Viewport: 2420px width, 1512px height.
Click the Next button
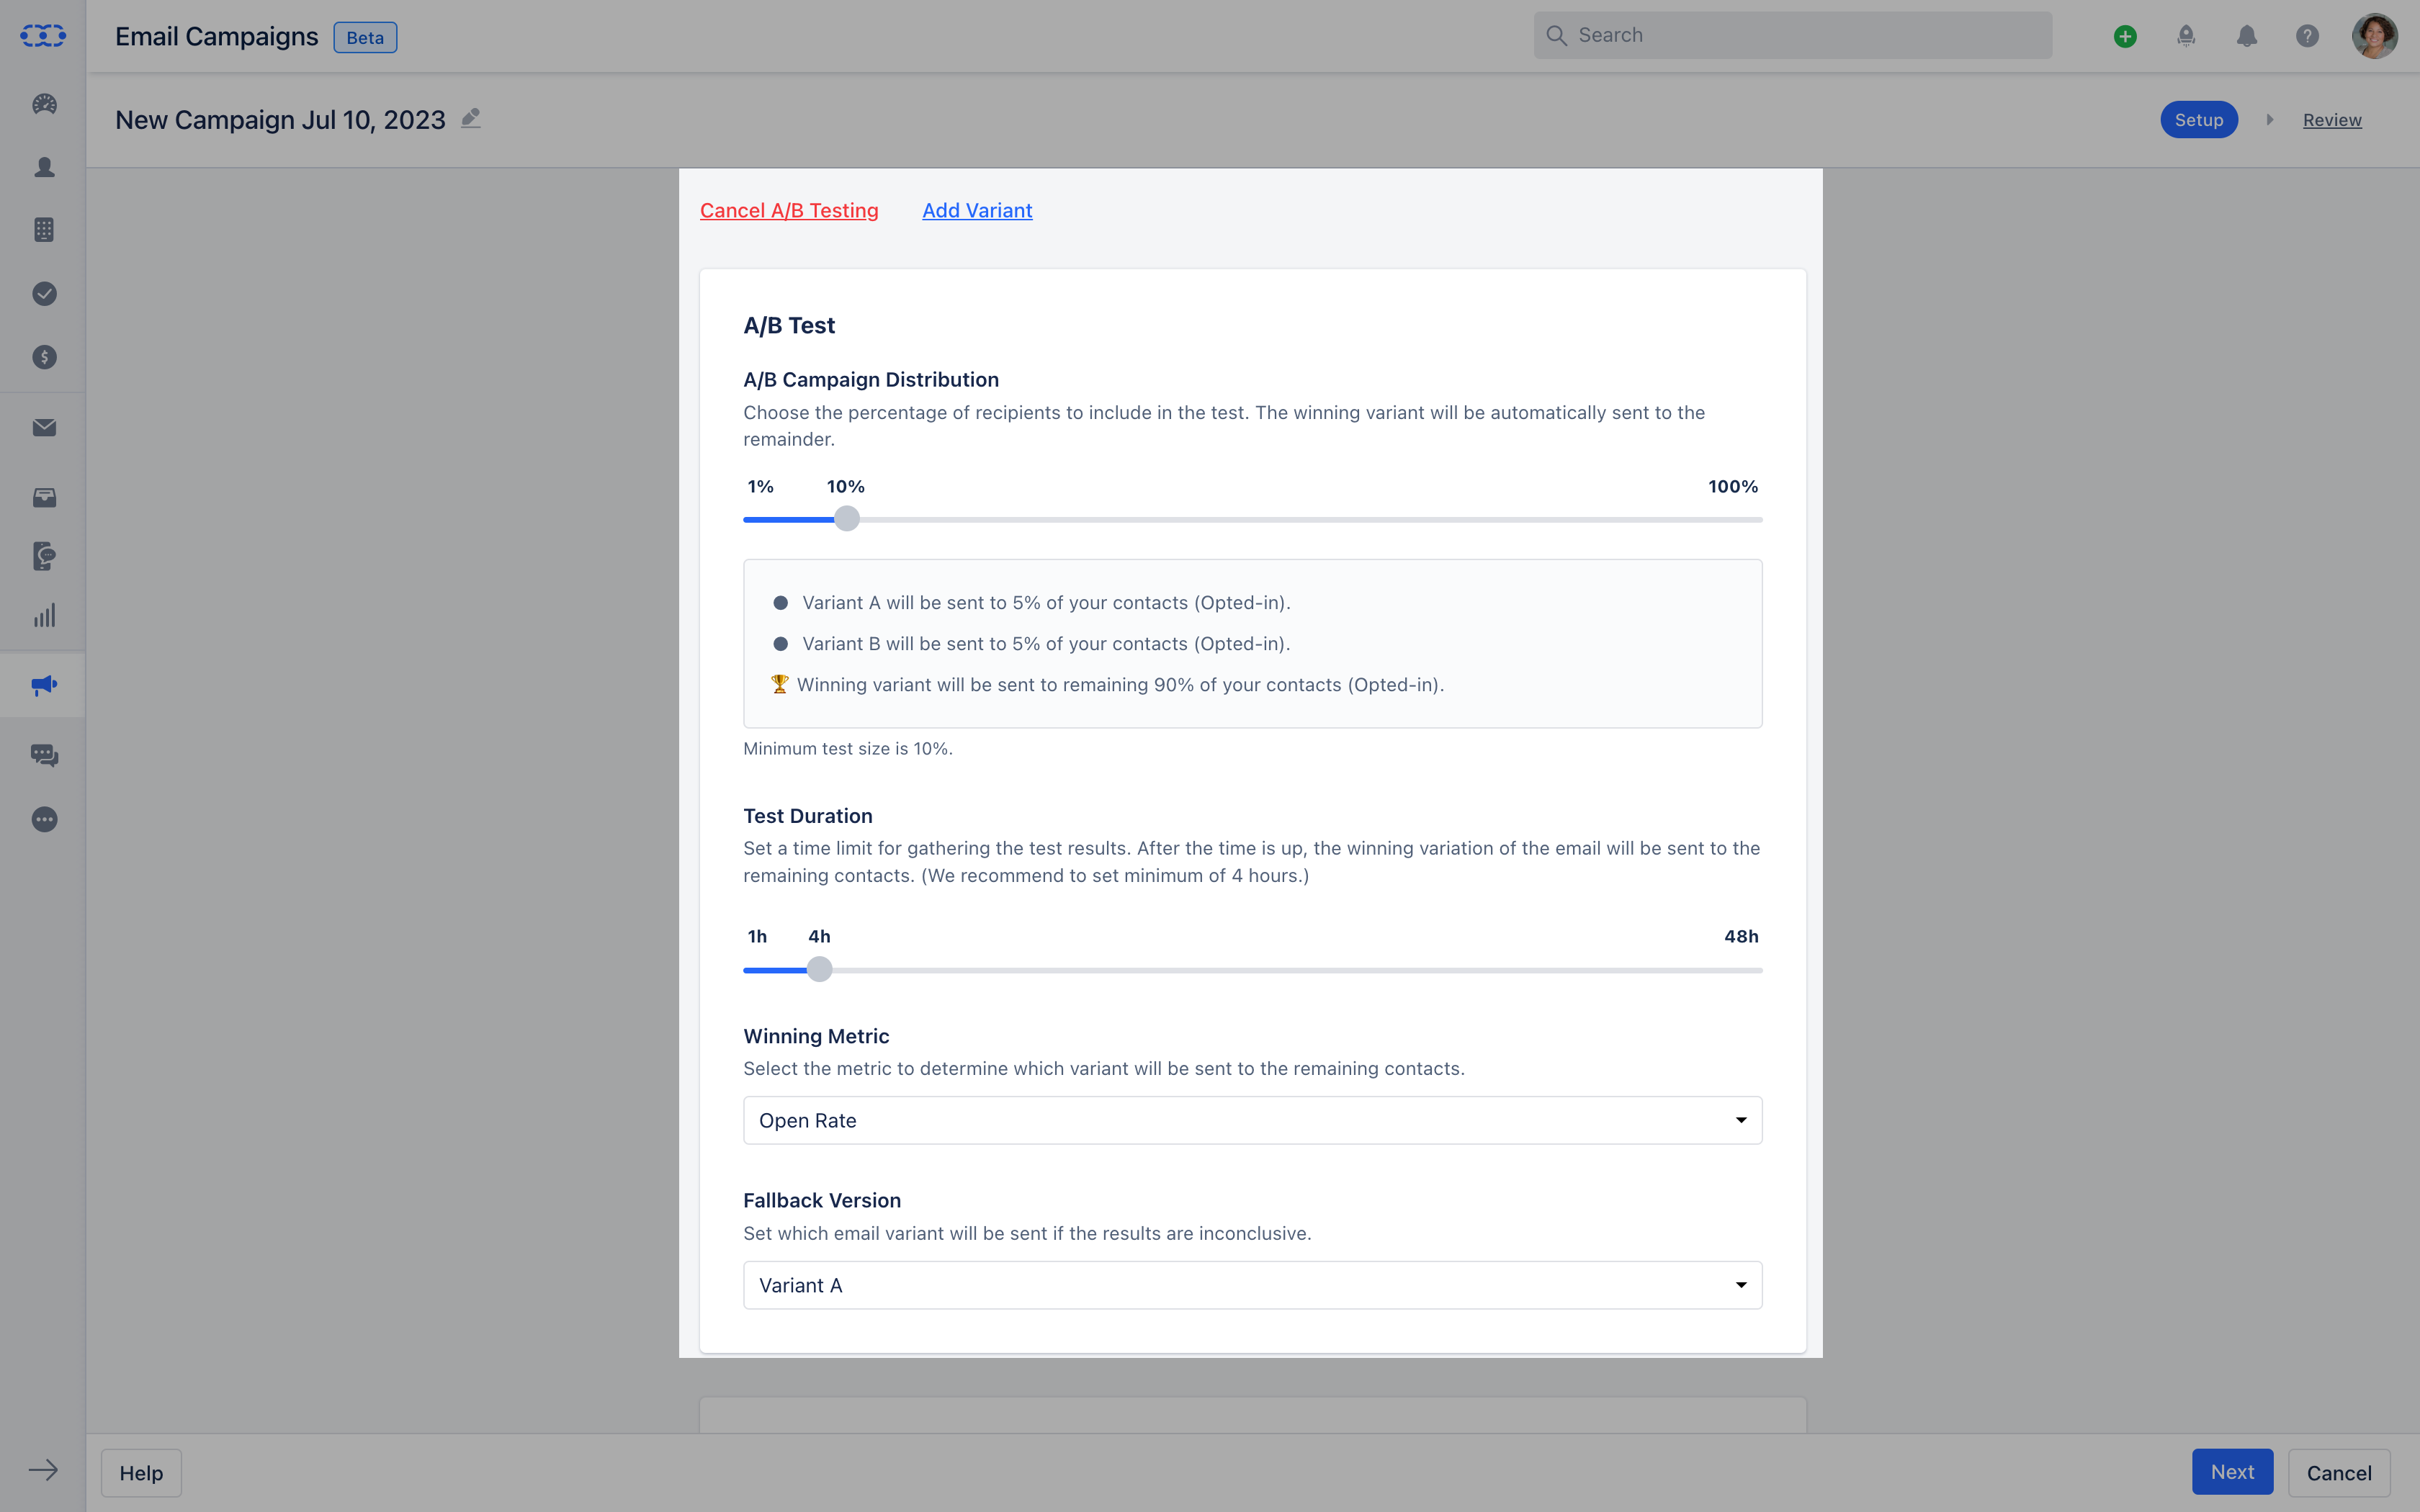(2231, 1471)
